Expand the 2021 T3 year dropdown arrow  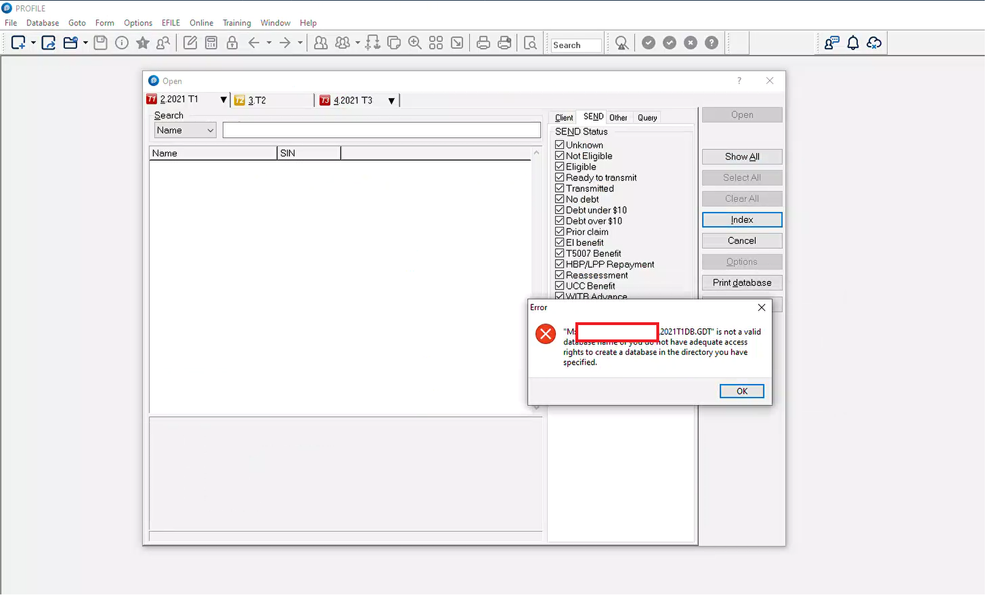coord(391,100)
